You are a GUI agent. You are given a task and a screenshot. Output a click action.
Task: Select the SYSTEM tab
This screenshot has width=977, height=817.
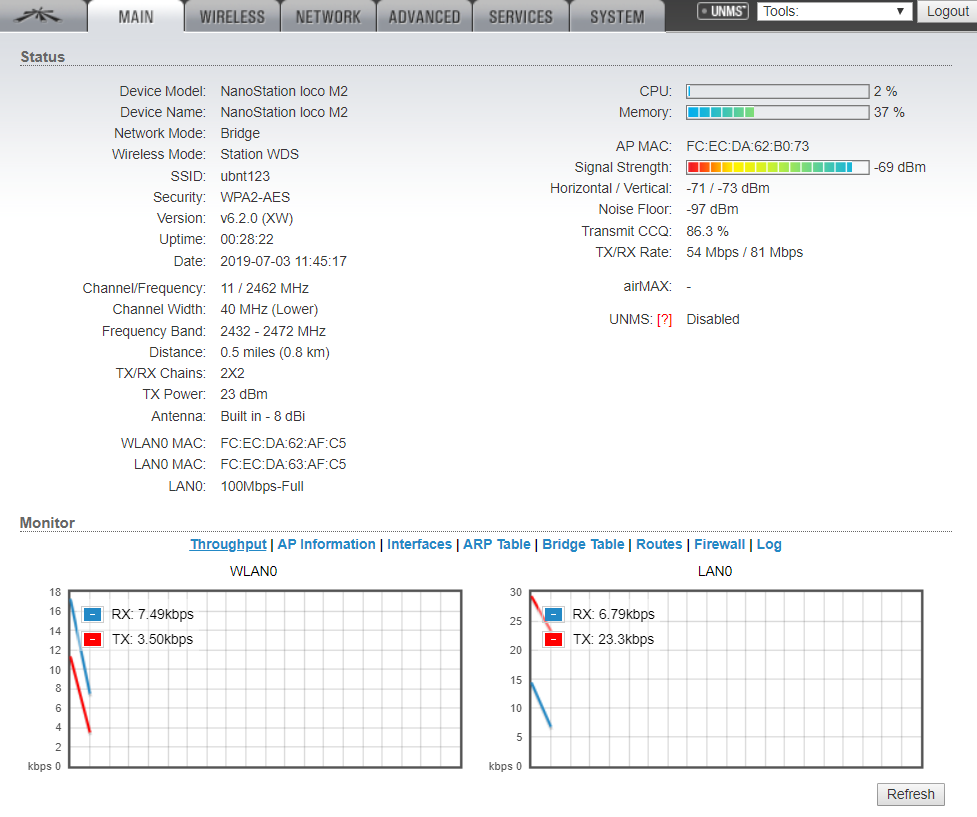coord(617,16)
